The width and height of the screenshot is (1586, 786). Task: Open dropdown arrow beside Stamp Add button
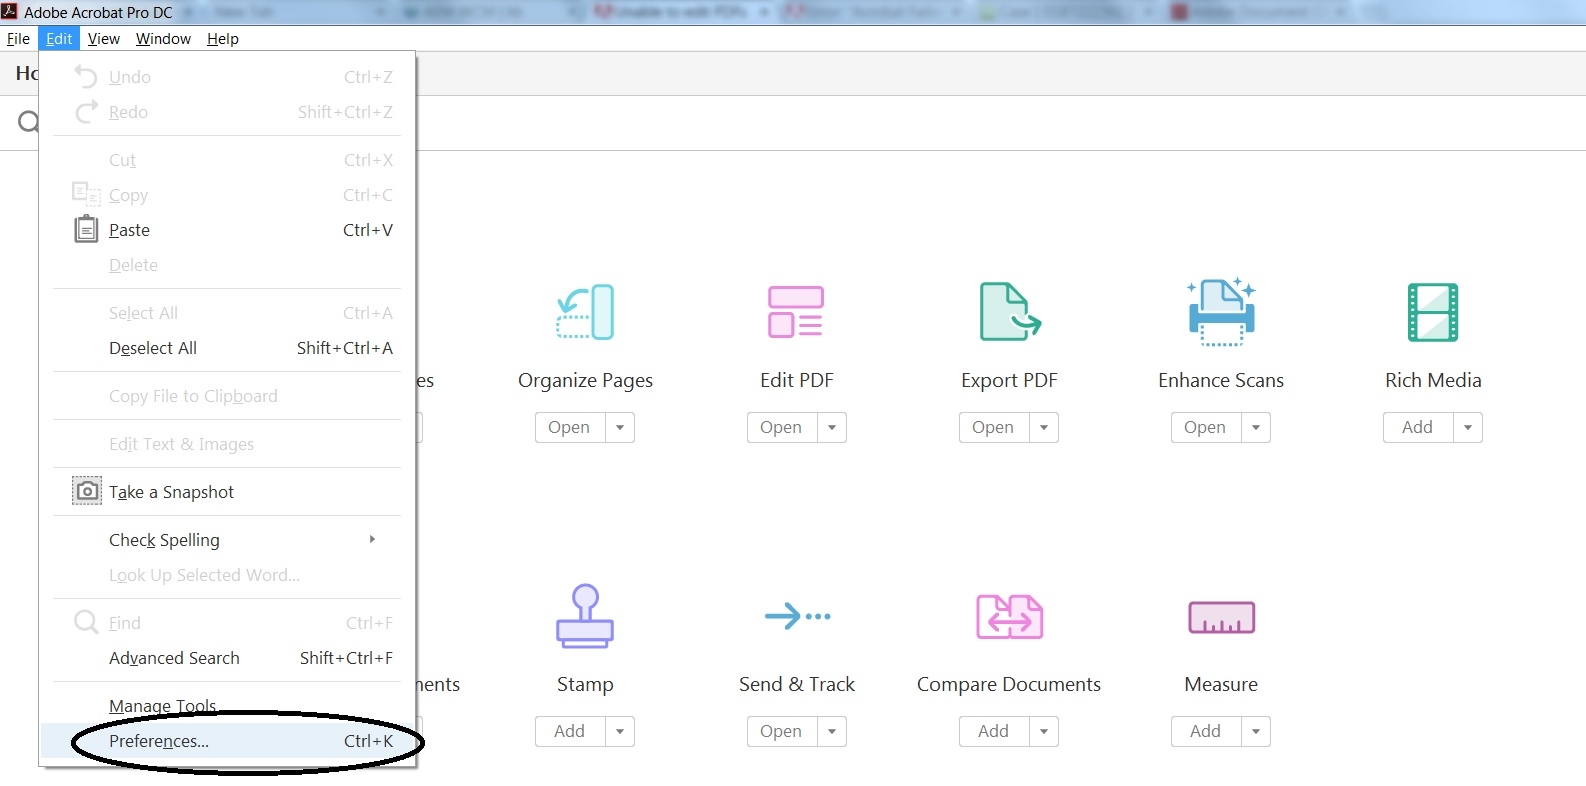[620, 731]
